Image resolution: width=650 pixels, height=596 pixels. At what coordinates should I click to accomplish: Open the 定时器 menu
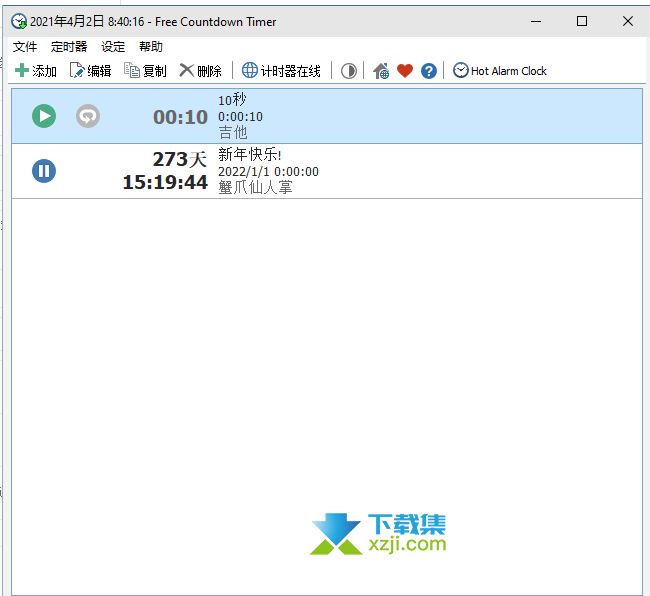pyautogui.click(x=69, y=46)
